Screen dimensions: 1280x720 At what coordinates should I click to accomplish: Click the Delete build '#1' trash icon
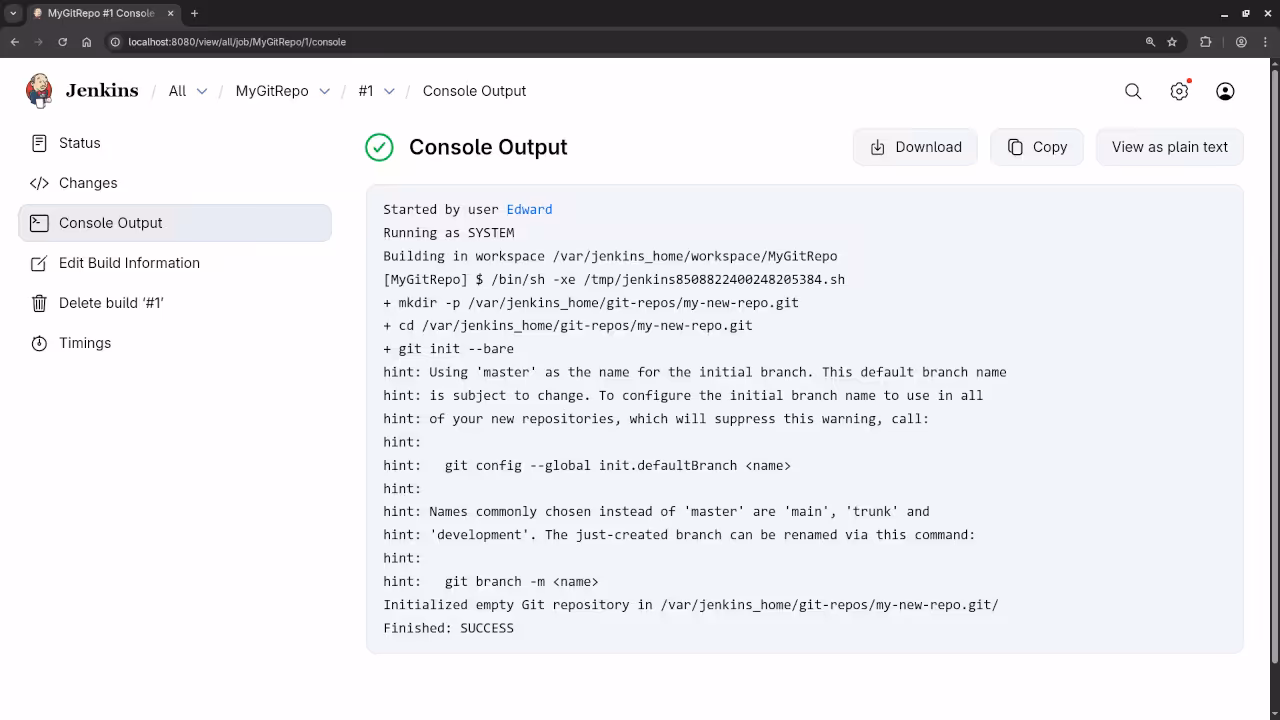point(39,303)
